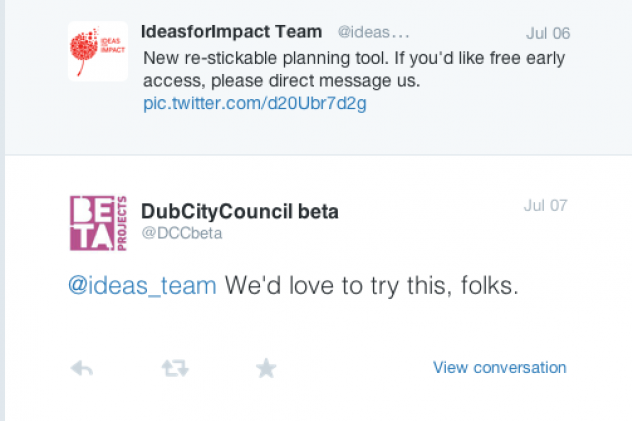Open the IdeasforImpact dandelion avatar
This screenshot has width=632, height=421.
(x=98, y=52)
